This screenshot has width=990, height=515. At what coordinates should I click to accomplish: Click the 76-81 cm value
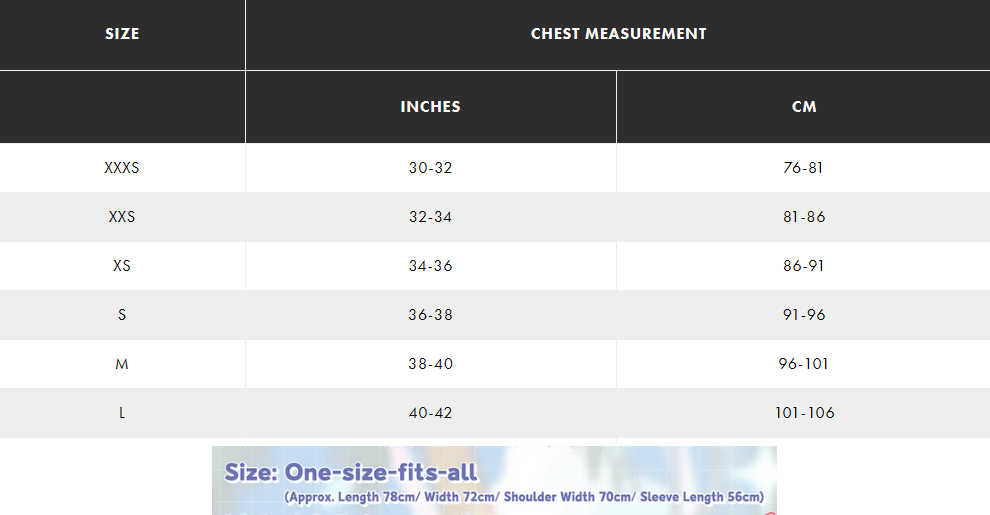click(x=803, y=168)
